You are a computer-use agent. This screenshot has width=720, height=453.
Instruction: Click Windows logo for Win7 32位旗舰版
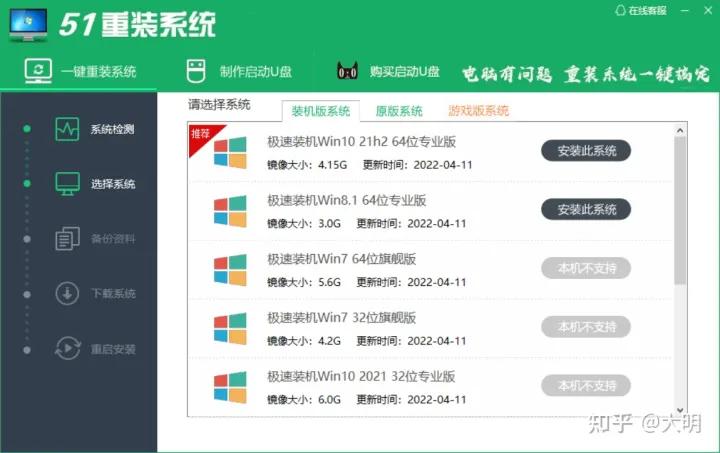[x=230, y=329]
